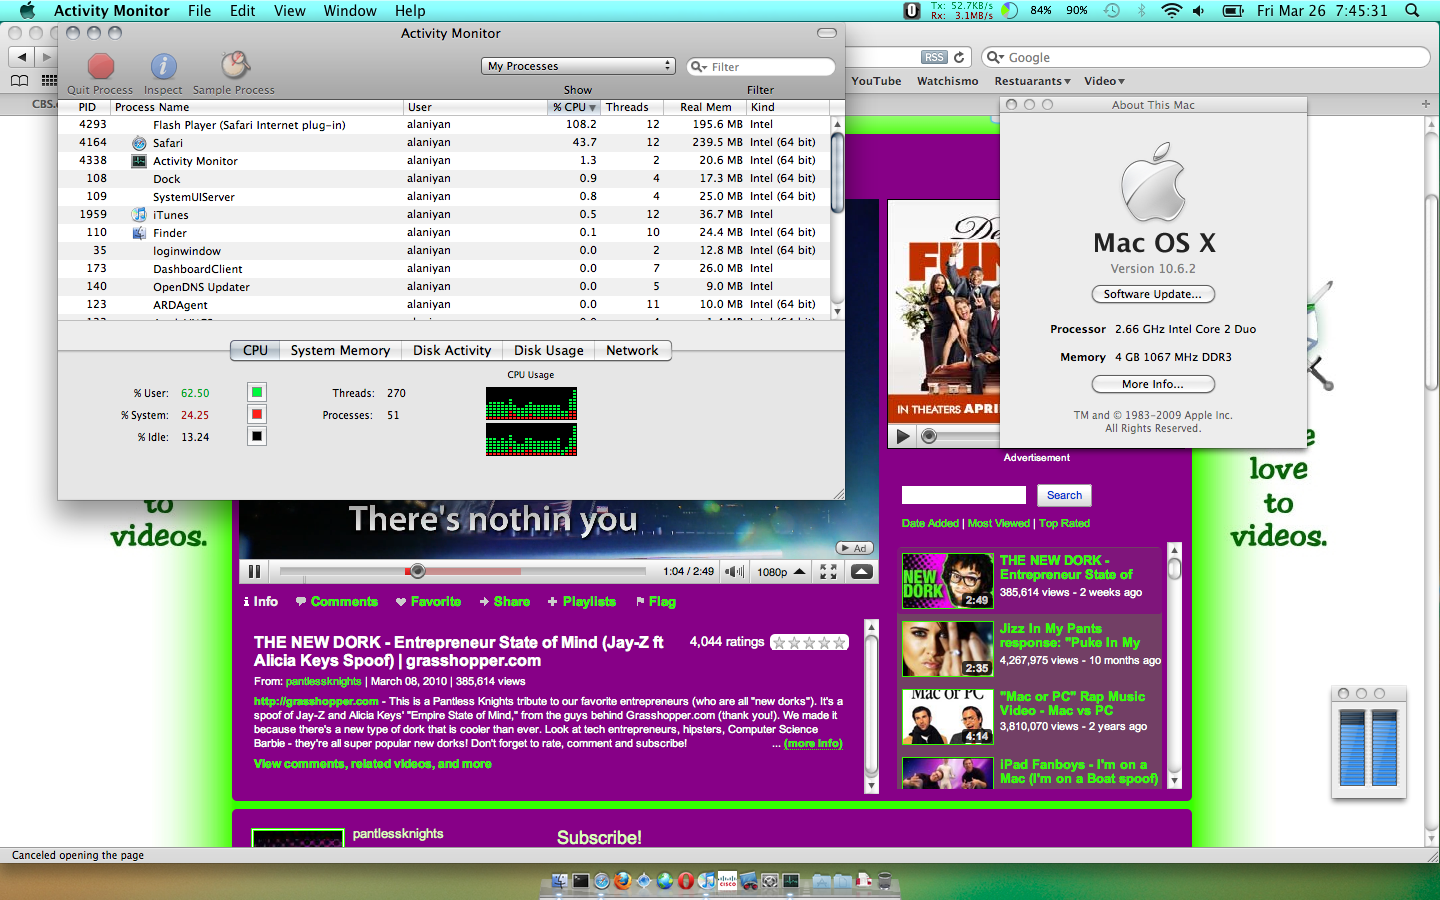Open the Google search field's magnifier dropdown
Screen dimensions: 1440x900
[x=996, y=58]
